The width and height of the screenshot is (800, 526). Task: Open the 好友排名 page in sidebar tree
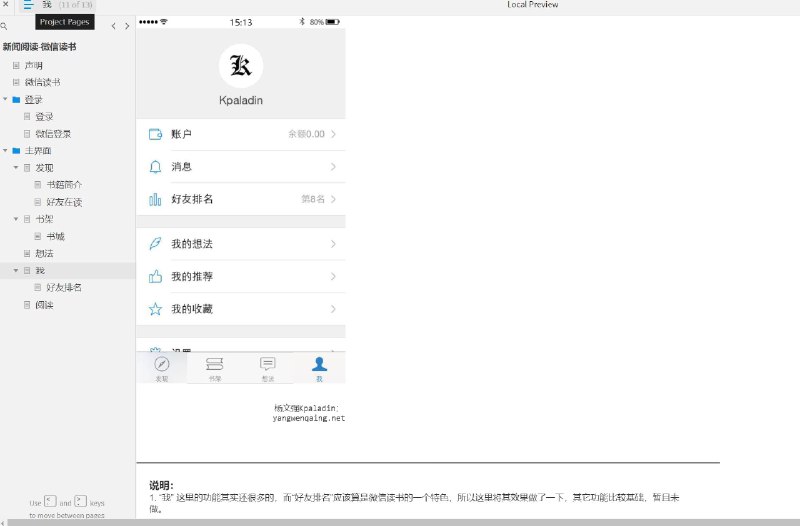tap(64, 287)
